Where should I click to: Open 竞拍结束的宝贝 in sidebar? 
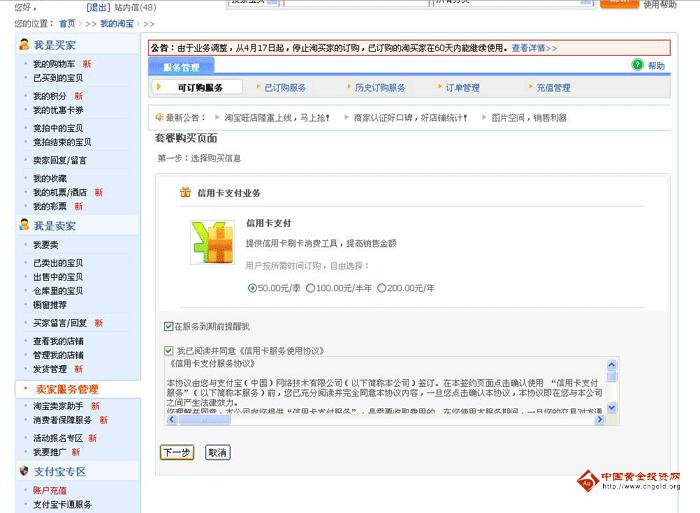pos(62,142)
